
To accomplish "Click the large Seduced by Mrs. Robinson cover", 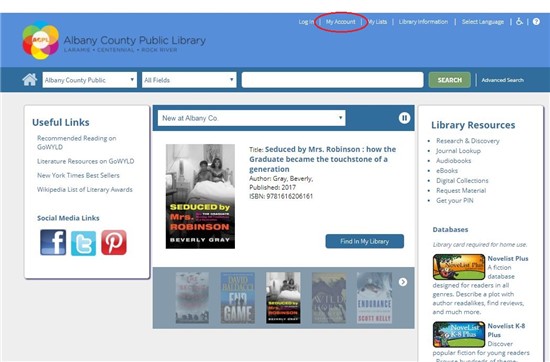I will (x=200, y=196).
